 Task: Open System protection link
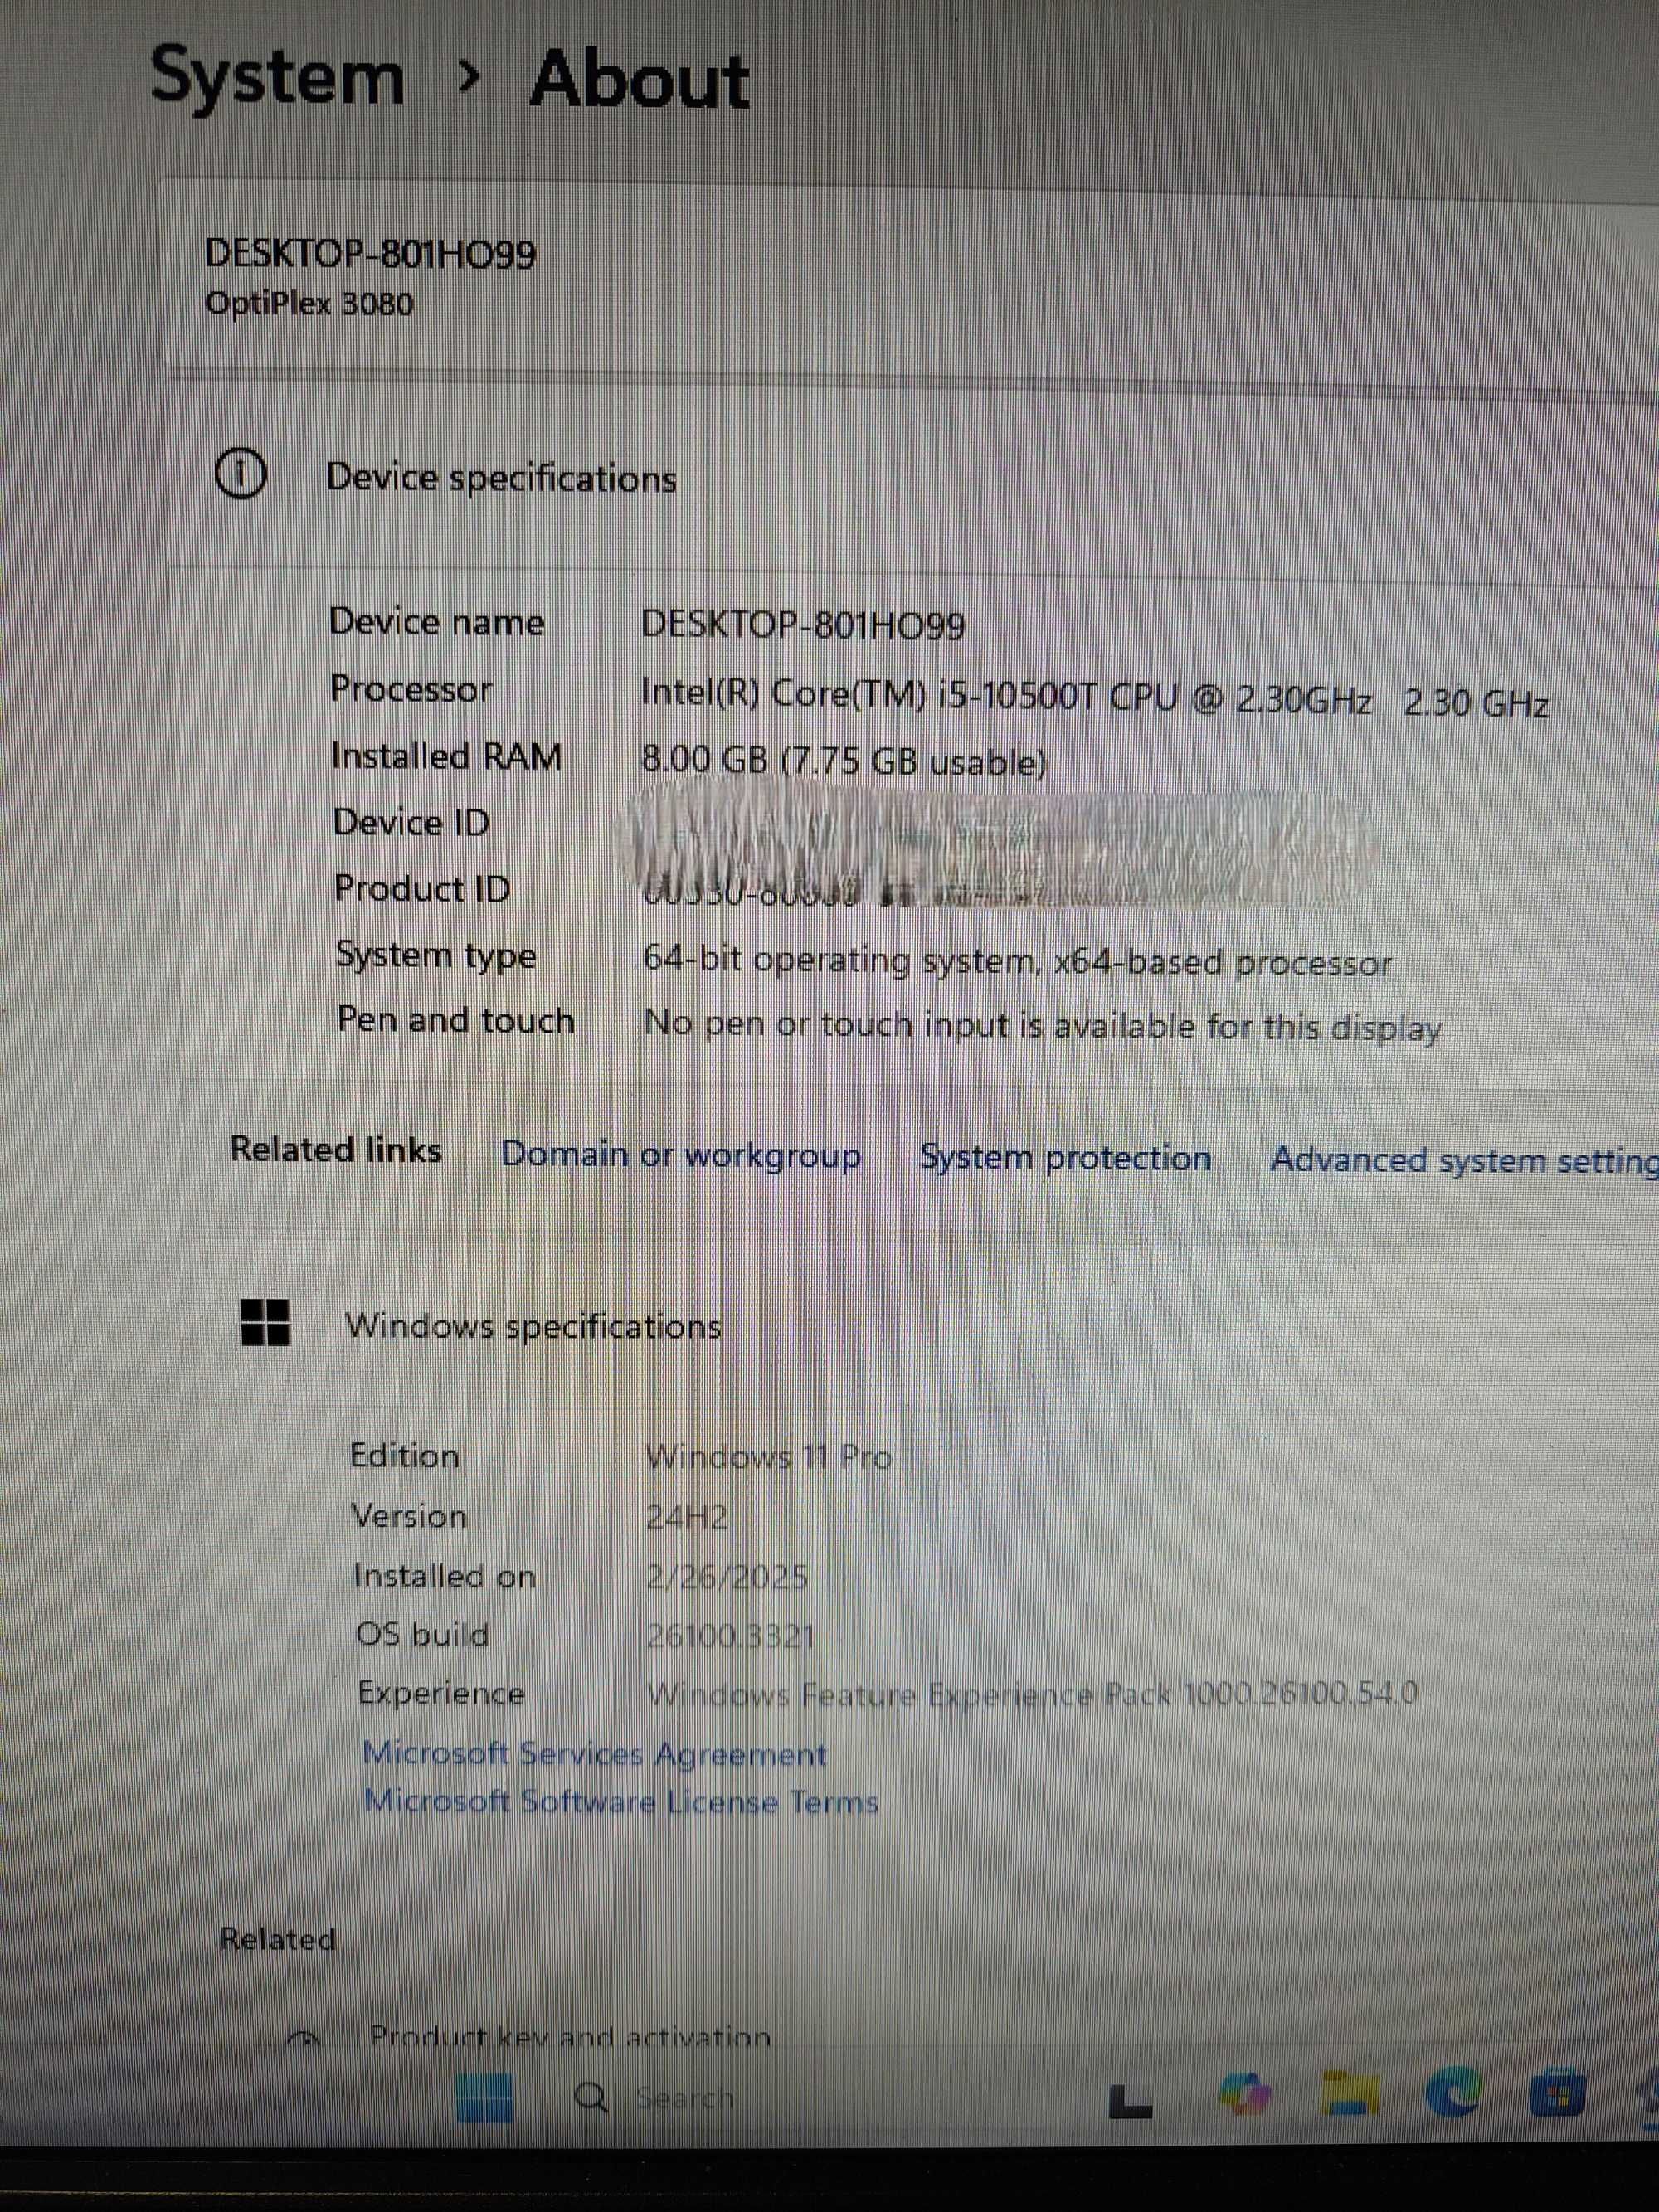point(1065,1158)
